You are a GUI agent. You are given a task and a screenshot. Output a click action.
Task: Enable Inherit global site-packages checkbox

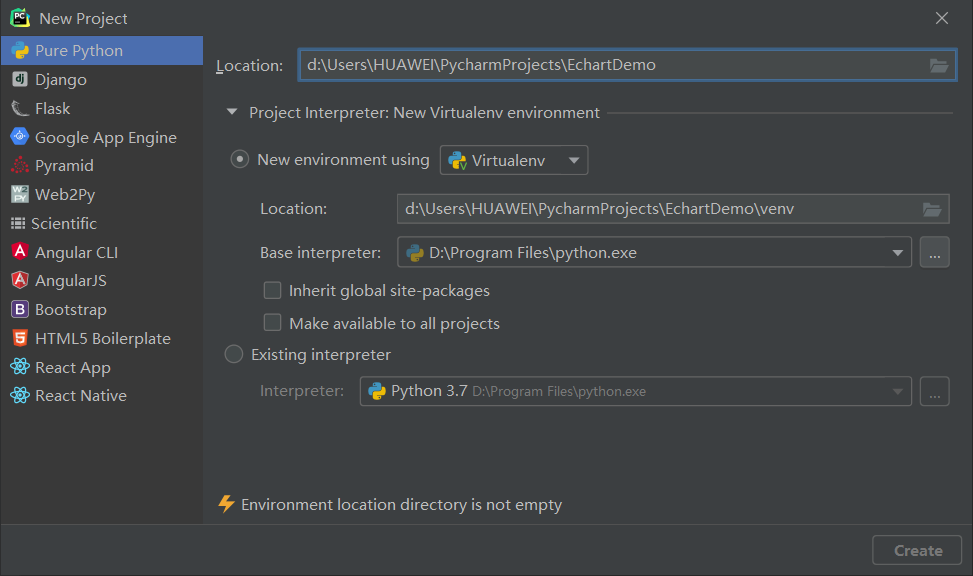[272, 290]
